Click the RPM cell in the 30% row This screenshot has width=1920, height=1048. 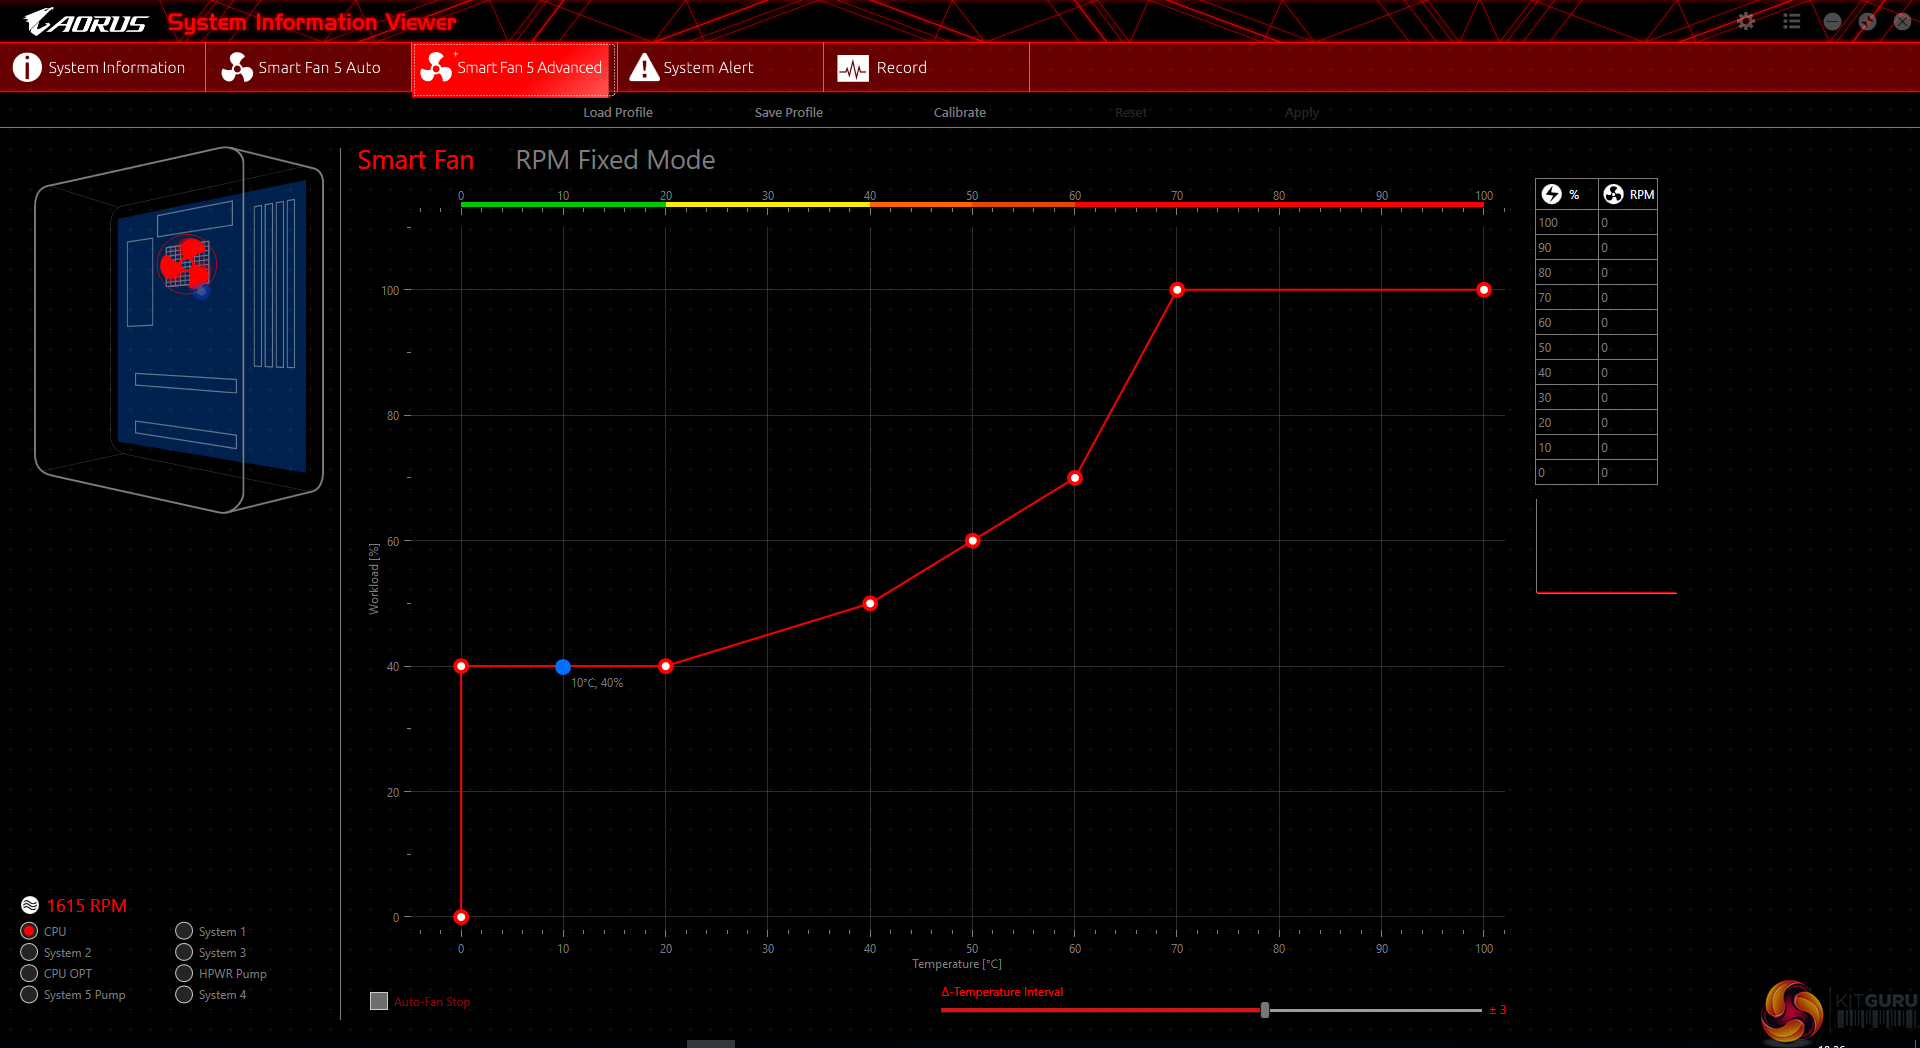[1627, 397]
